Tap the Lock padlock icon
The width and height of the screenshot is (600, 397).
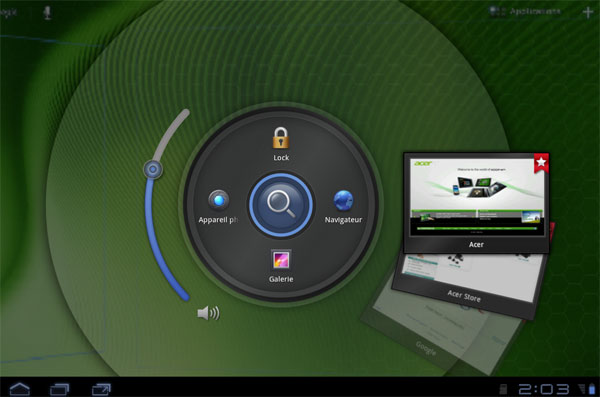coord(281,138)
